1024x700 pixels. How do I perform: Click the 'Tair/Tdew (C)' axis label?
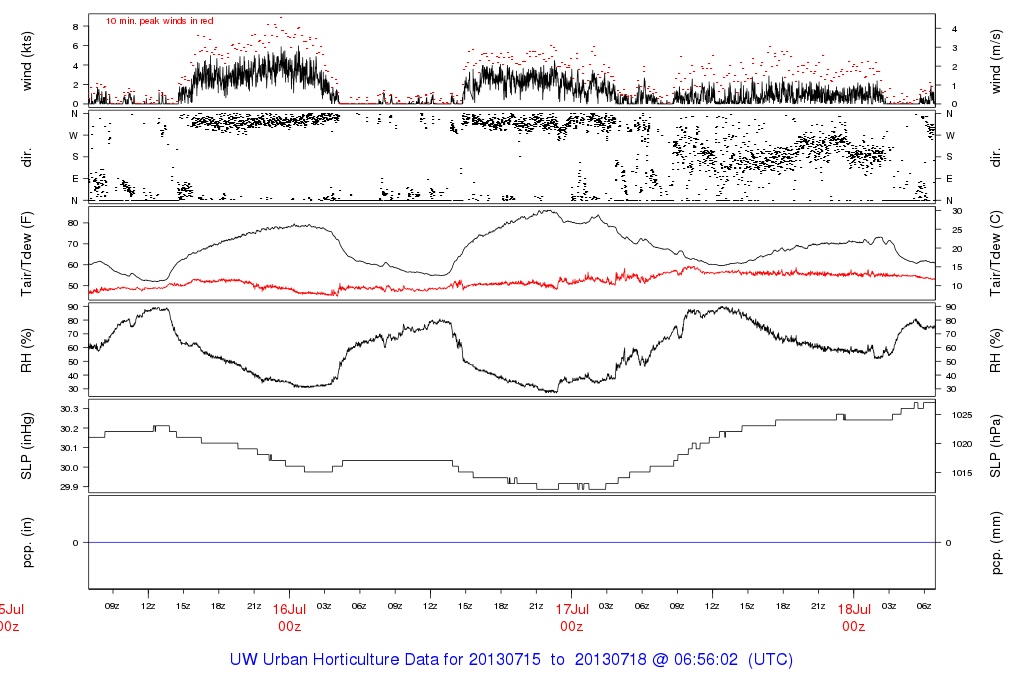pos(995,253)
